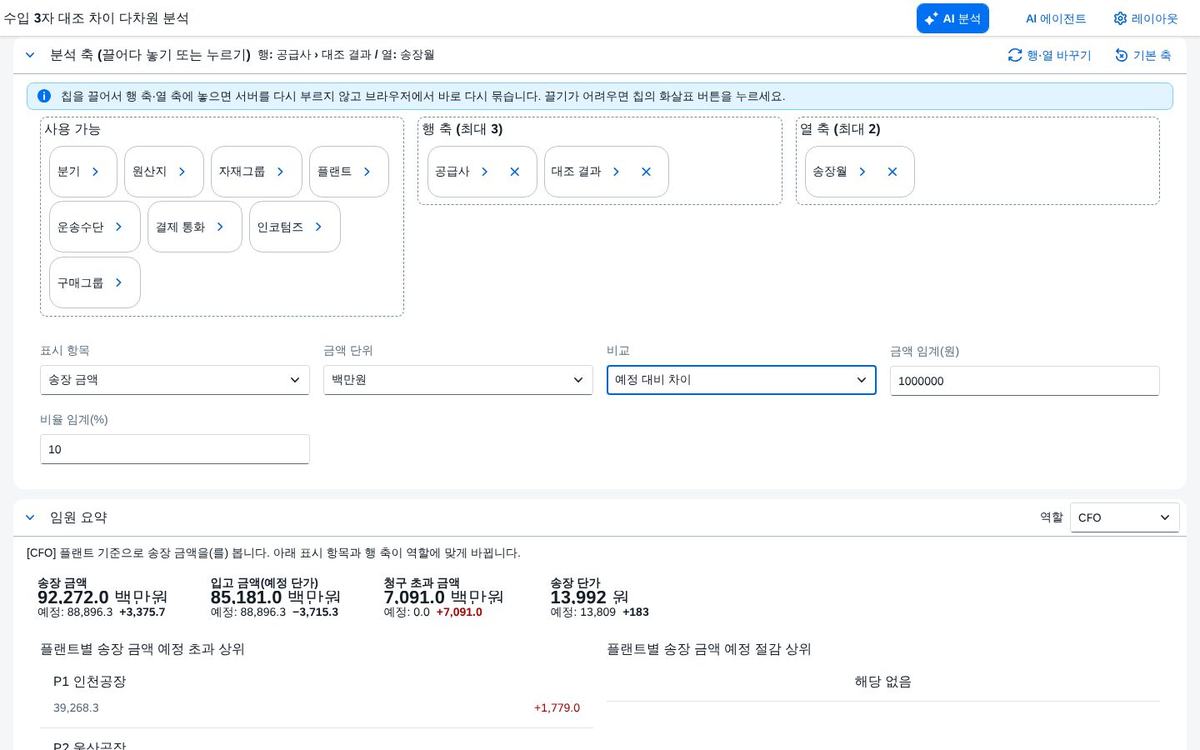Click arrow on 운송수단 chip
Viewport: 1200px width, 750px height.
(x=118, y=227)
